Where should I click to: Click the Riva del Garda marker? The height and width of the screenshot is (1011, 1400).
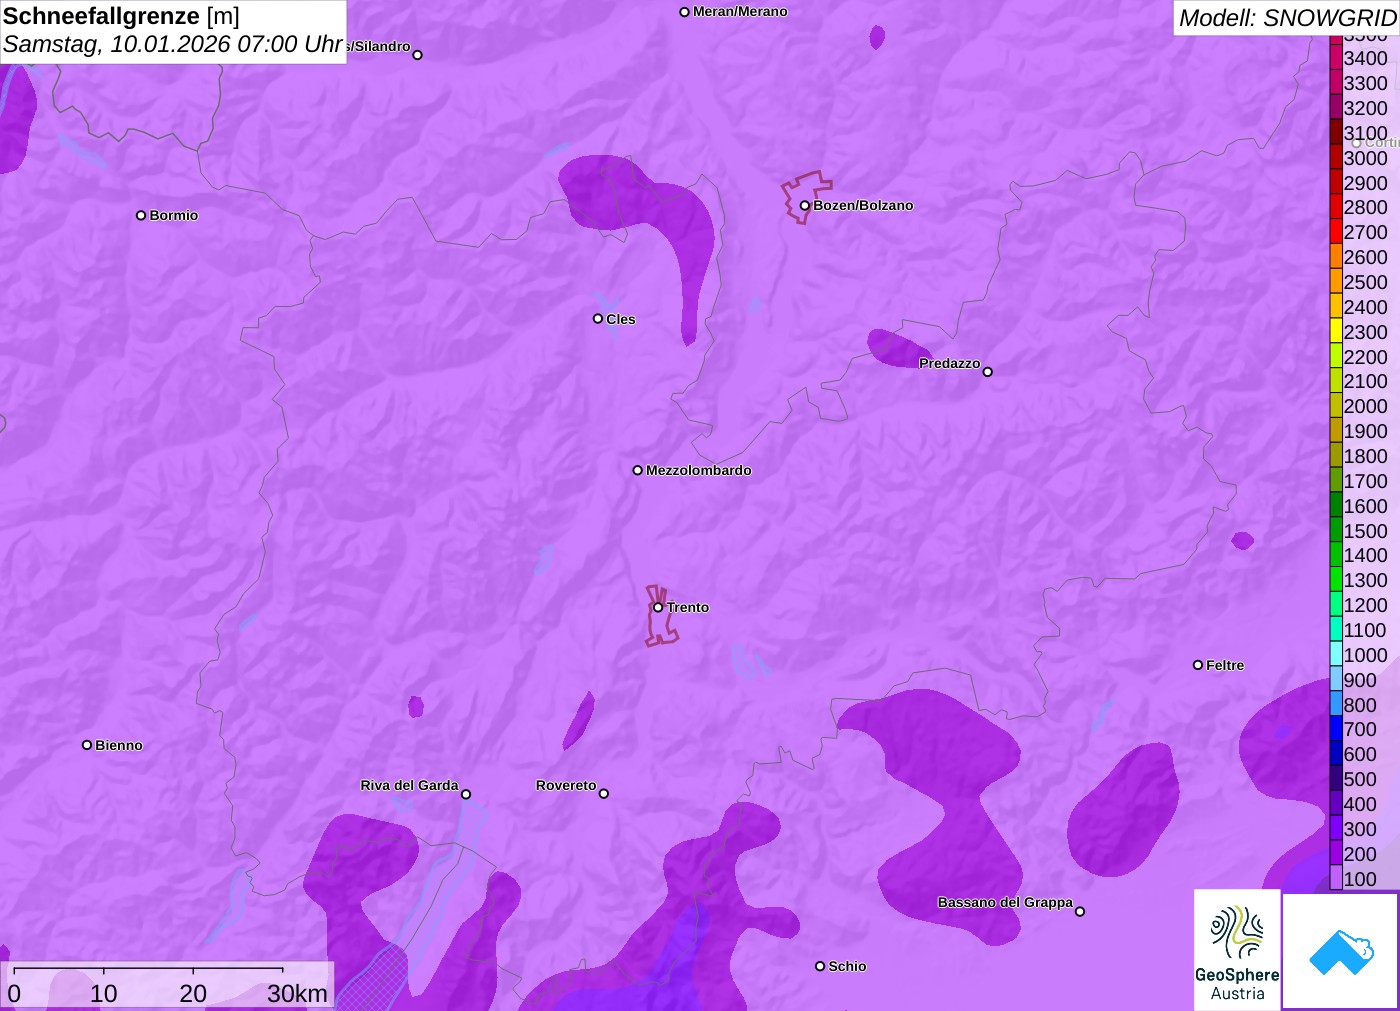tap(466, 795)
